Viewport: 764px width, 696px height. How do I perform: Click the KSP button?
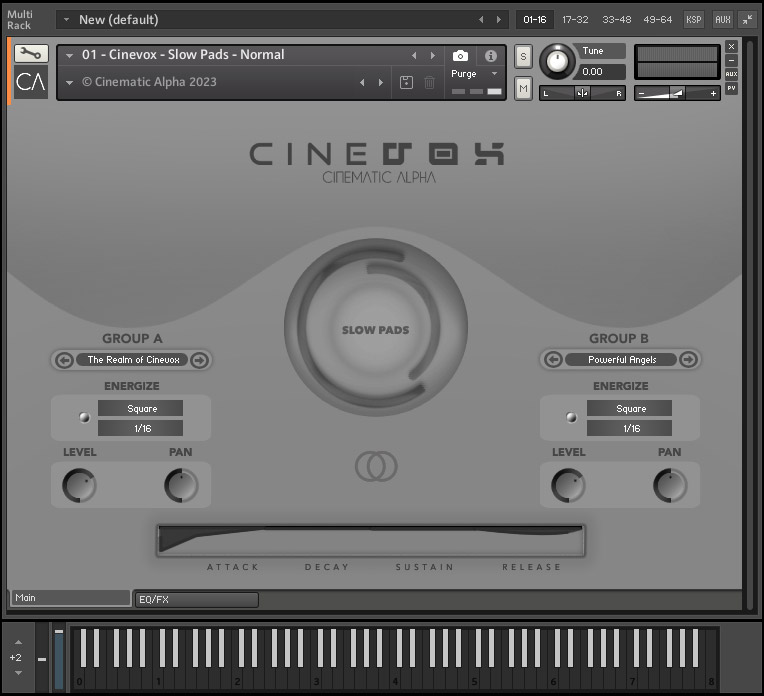[693, 19]
